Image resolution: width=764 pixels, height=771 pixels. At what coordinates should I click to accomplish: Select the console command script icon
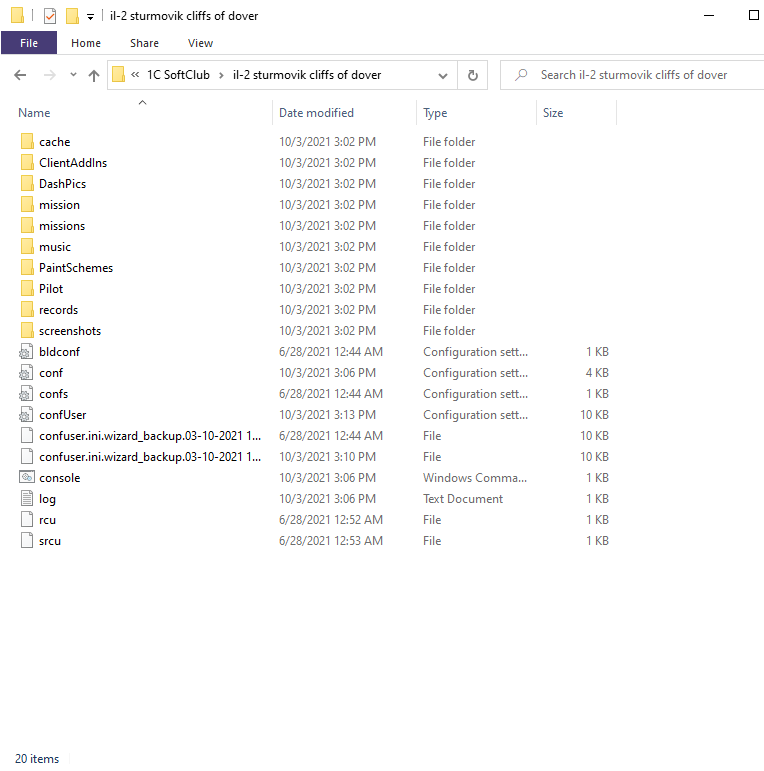click(x=27, y=477)
